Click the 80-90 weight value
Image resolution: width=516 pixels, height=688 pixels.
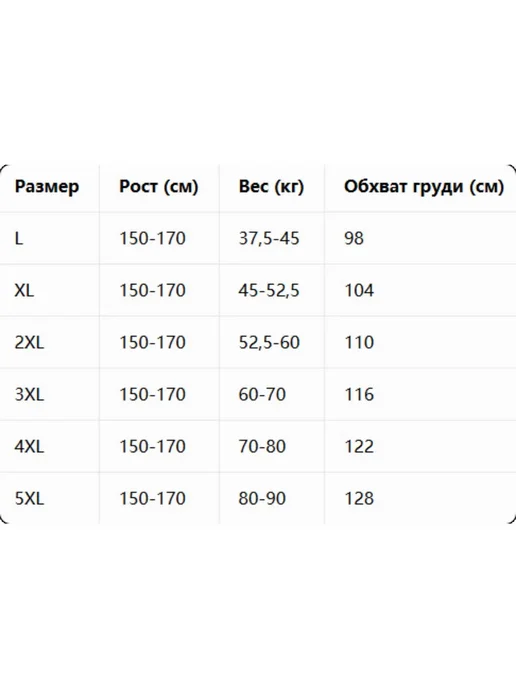click(x=262, y=498)
